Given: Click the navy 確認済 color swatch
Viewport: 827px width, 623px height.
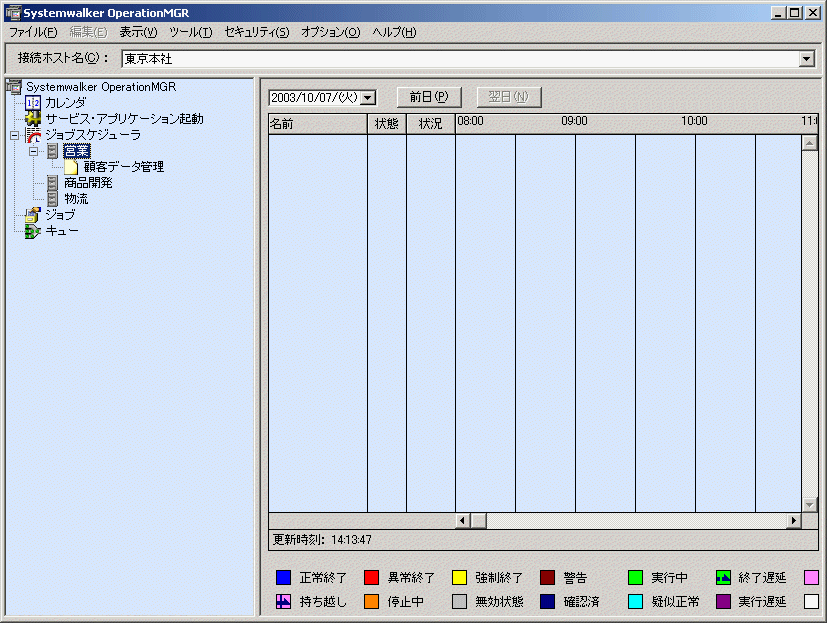Looking at the screenshot, I should coord(547,601).
